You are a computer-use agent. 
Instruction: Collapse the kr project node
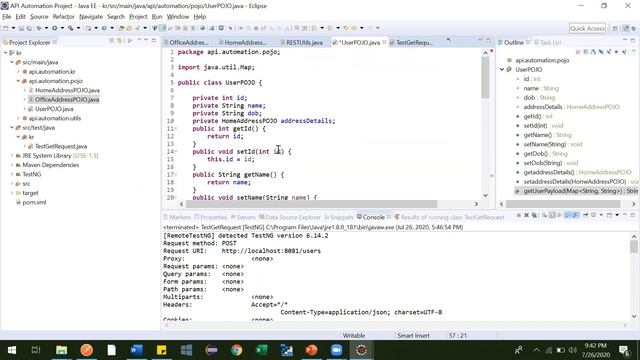tap(6, 53)
